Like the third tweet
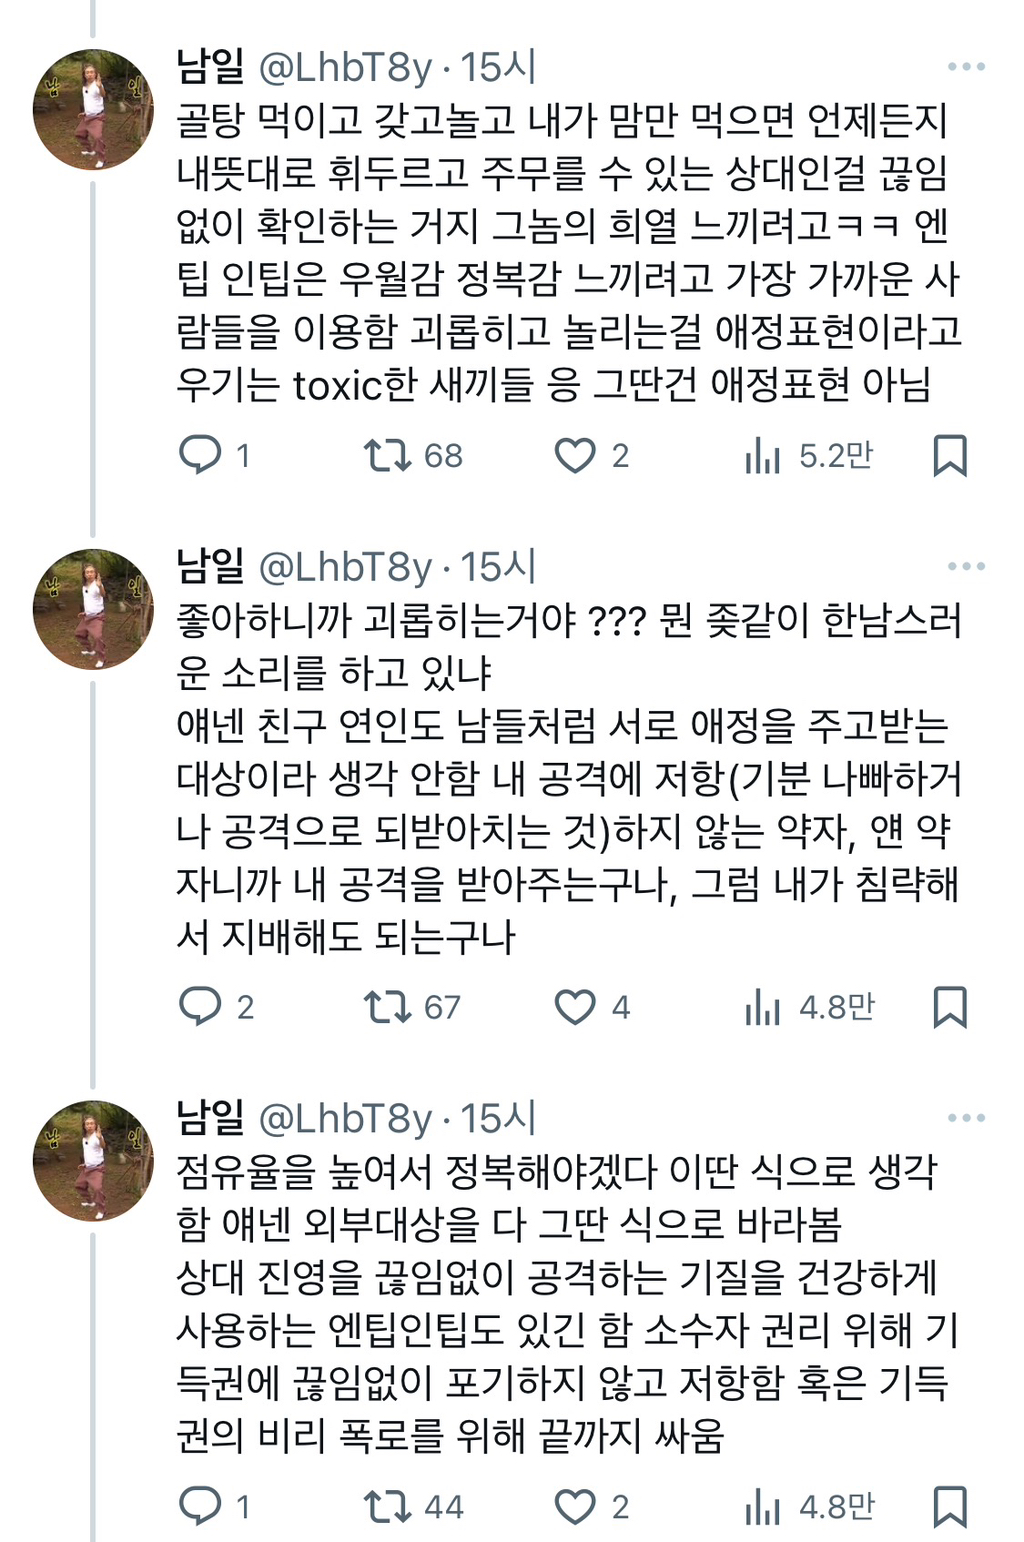This screenshot has height=1542, width=1024. pos(575,1506)
